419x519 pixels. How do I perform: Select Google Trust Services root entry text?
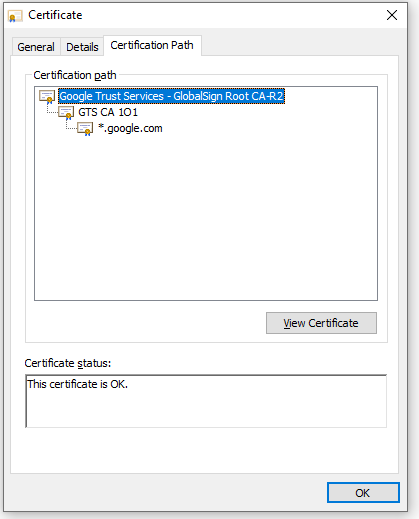(171, 96)
